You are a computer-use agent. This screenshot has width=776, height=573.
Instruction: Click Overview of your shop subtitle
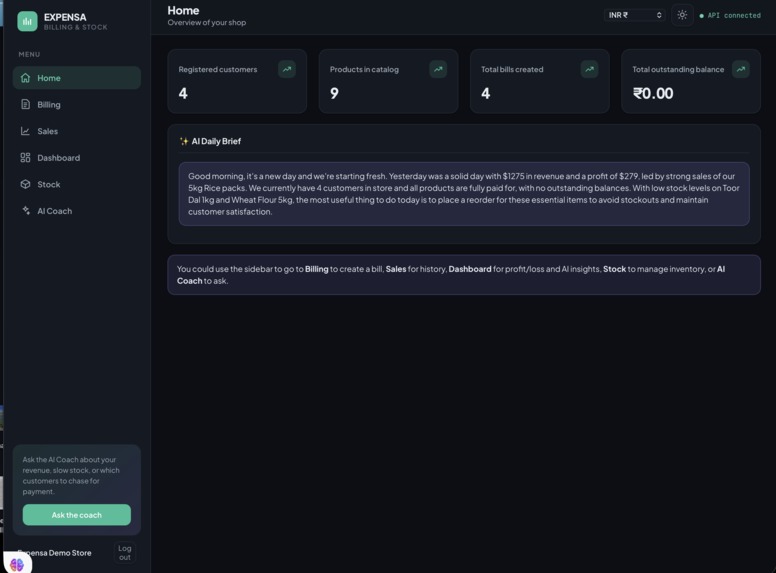(206, 23)
